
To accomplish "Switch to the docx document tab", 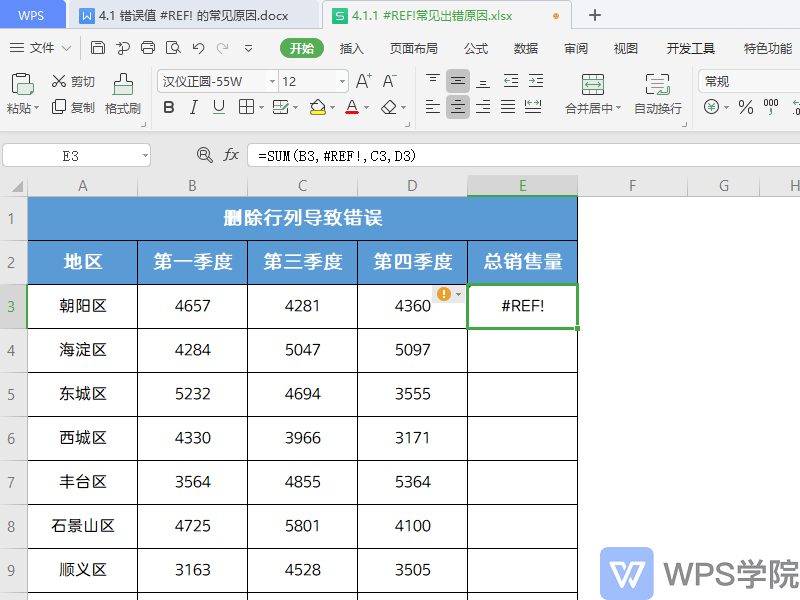I will pyautogui.click(x=193, y=15).
